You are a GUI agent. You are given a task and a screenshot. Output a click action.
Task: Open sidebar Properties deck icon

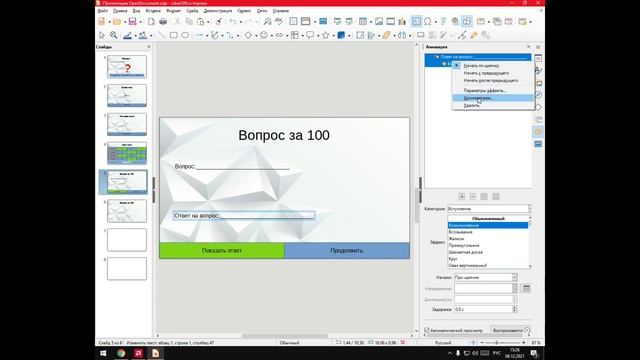coord(538,58)
